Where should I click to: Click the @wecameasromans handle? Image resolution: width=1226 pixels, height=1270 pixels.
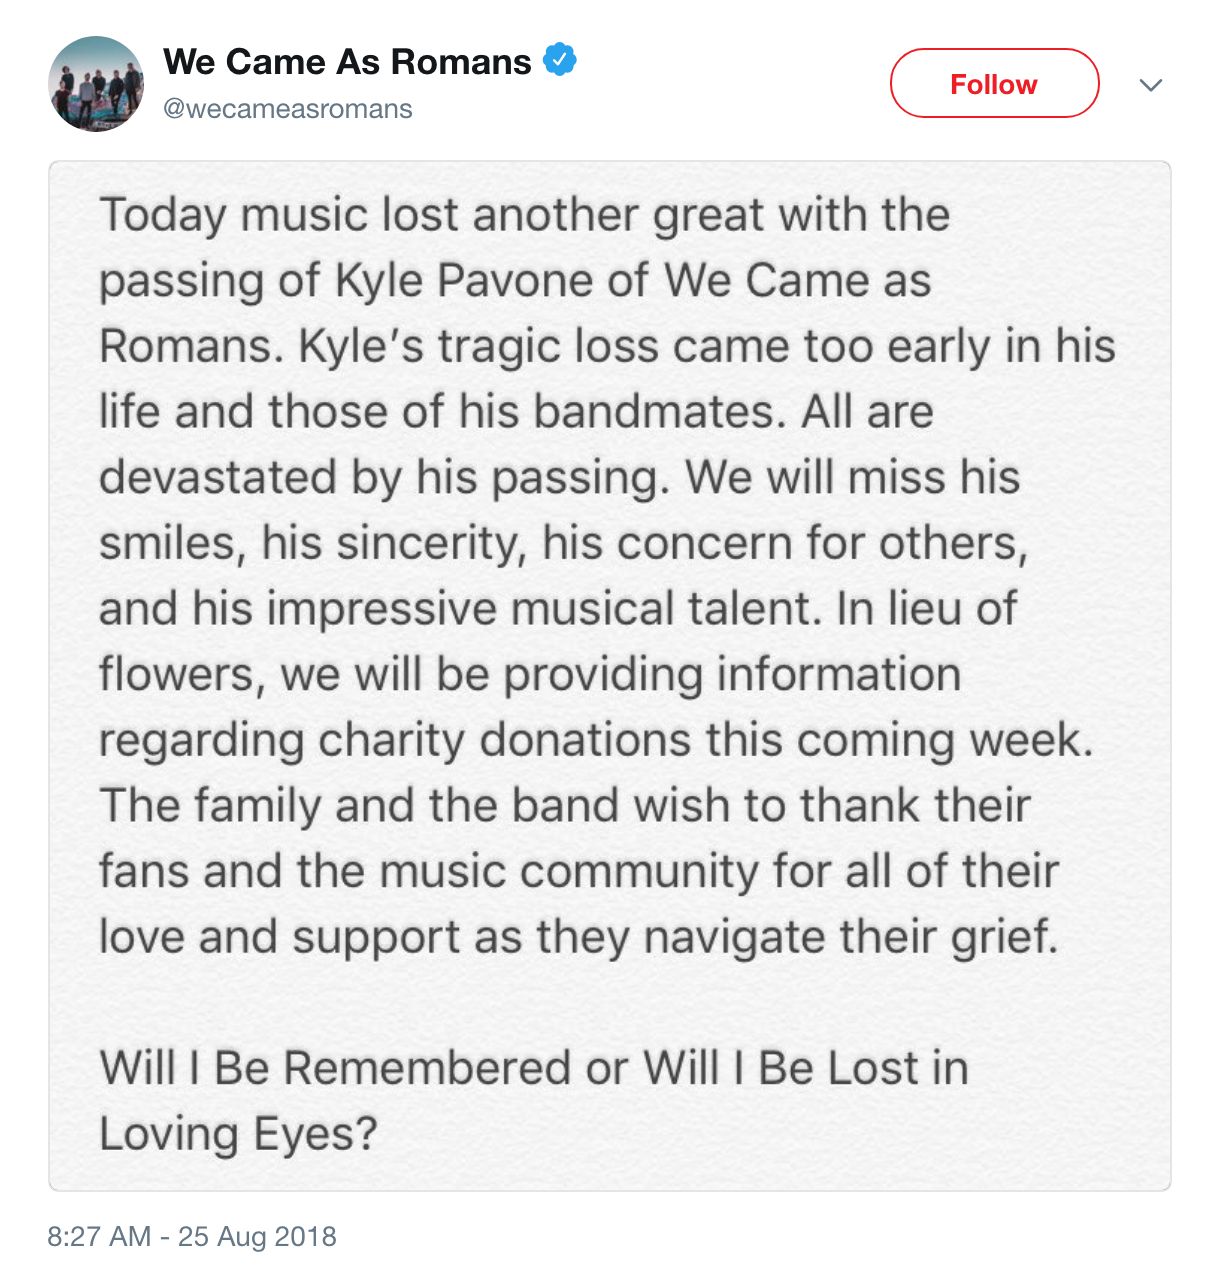coord(288,109)
